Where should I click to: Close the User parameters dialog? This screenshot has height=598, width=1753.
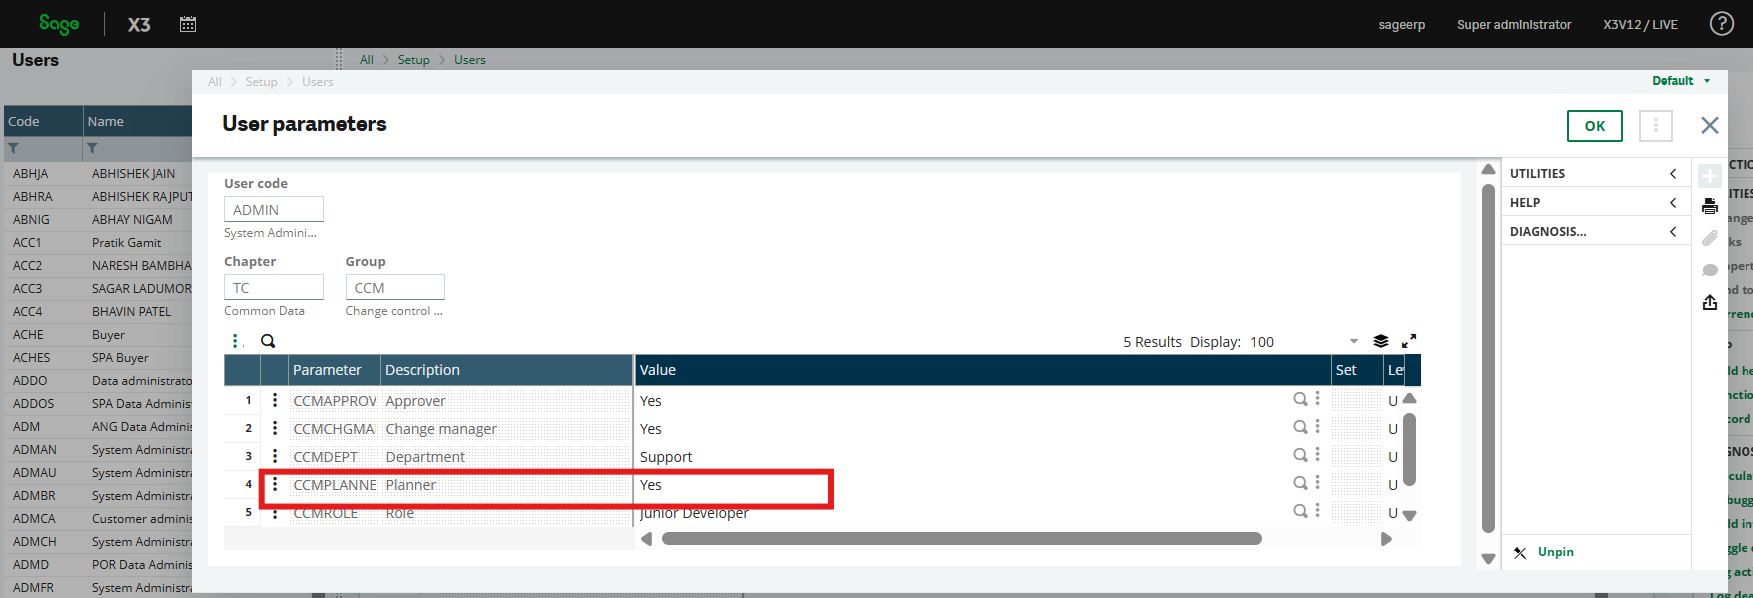click(x=1710, y=125)
